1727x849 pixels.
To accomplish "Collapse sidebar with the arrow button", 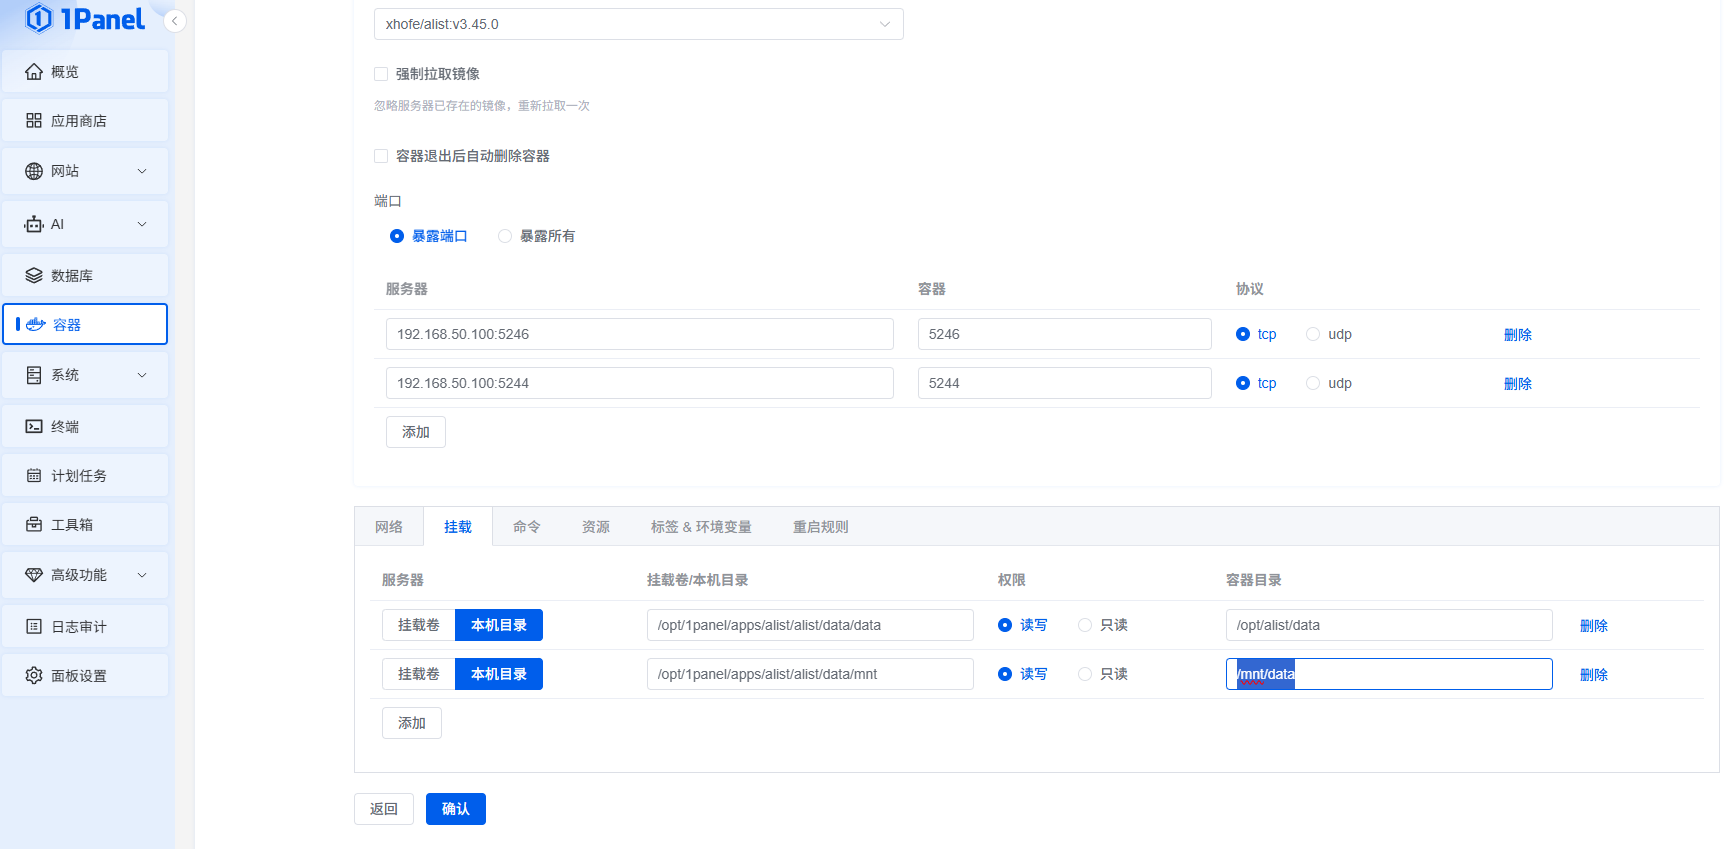I will click(175, 21).
